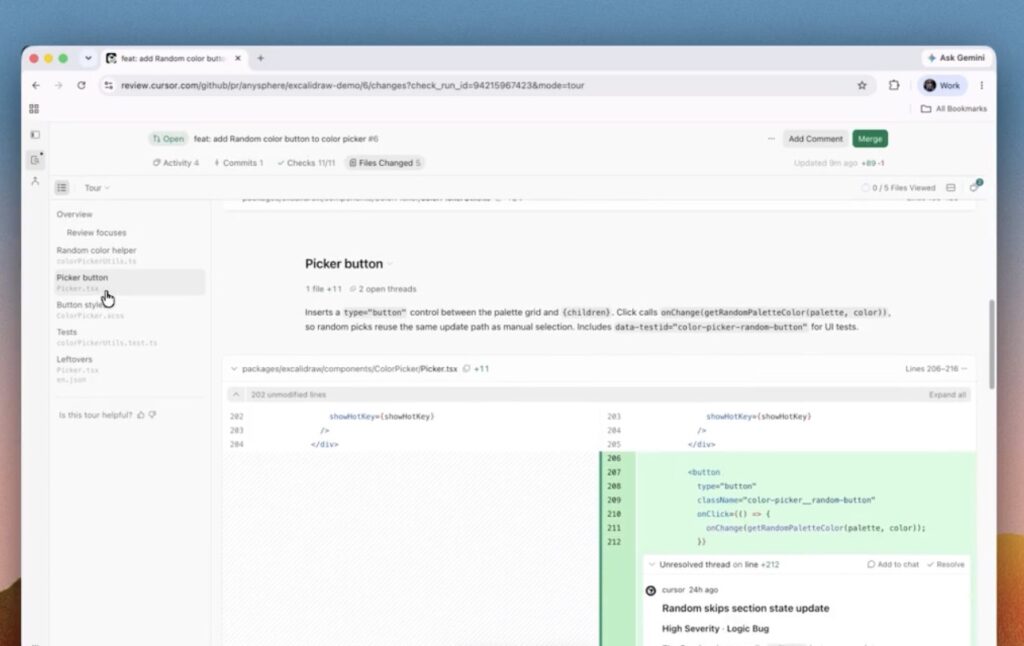Open the Random color helper tour step
Screen dimensions: 1024x646
129,255
